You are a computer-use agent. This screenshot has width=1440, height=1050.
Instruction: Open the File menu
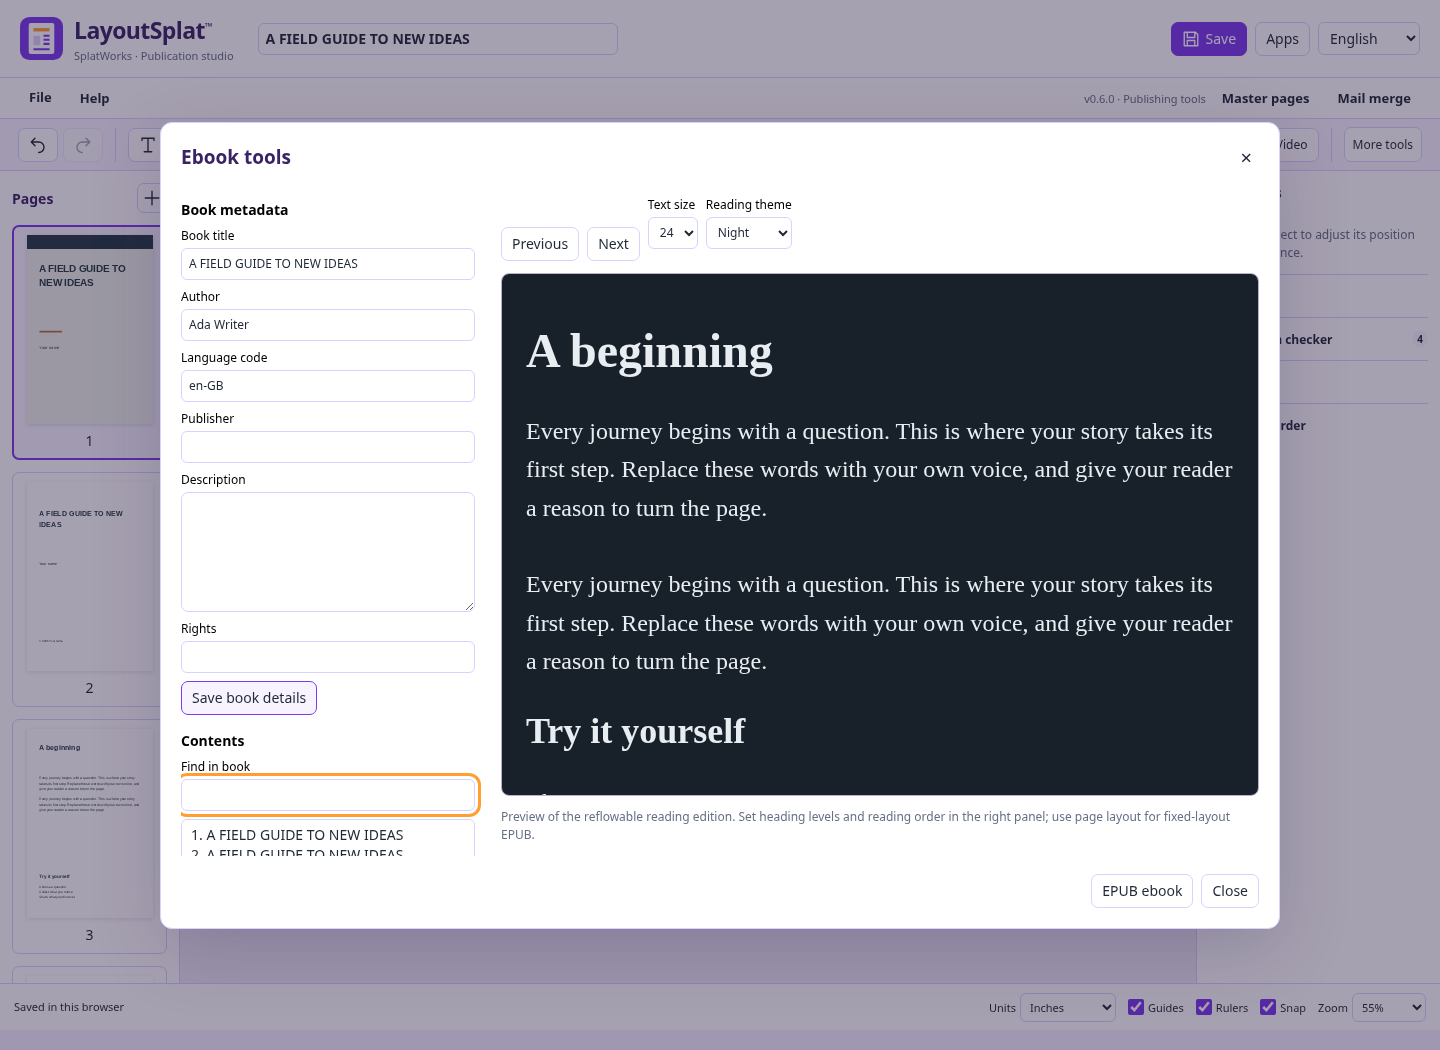click(40, 98)
